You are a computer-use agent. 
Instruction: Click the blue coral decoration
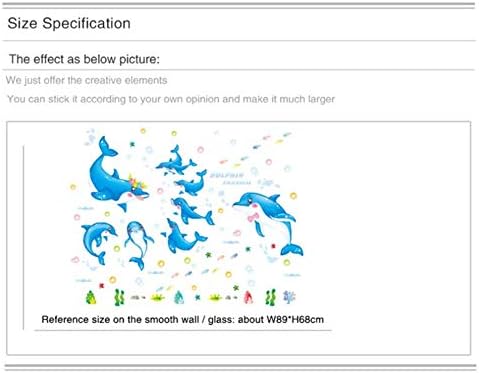(289, 296)
